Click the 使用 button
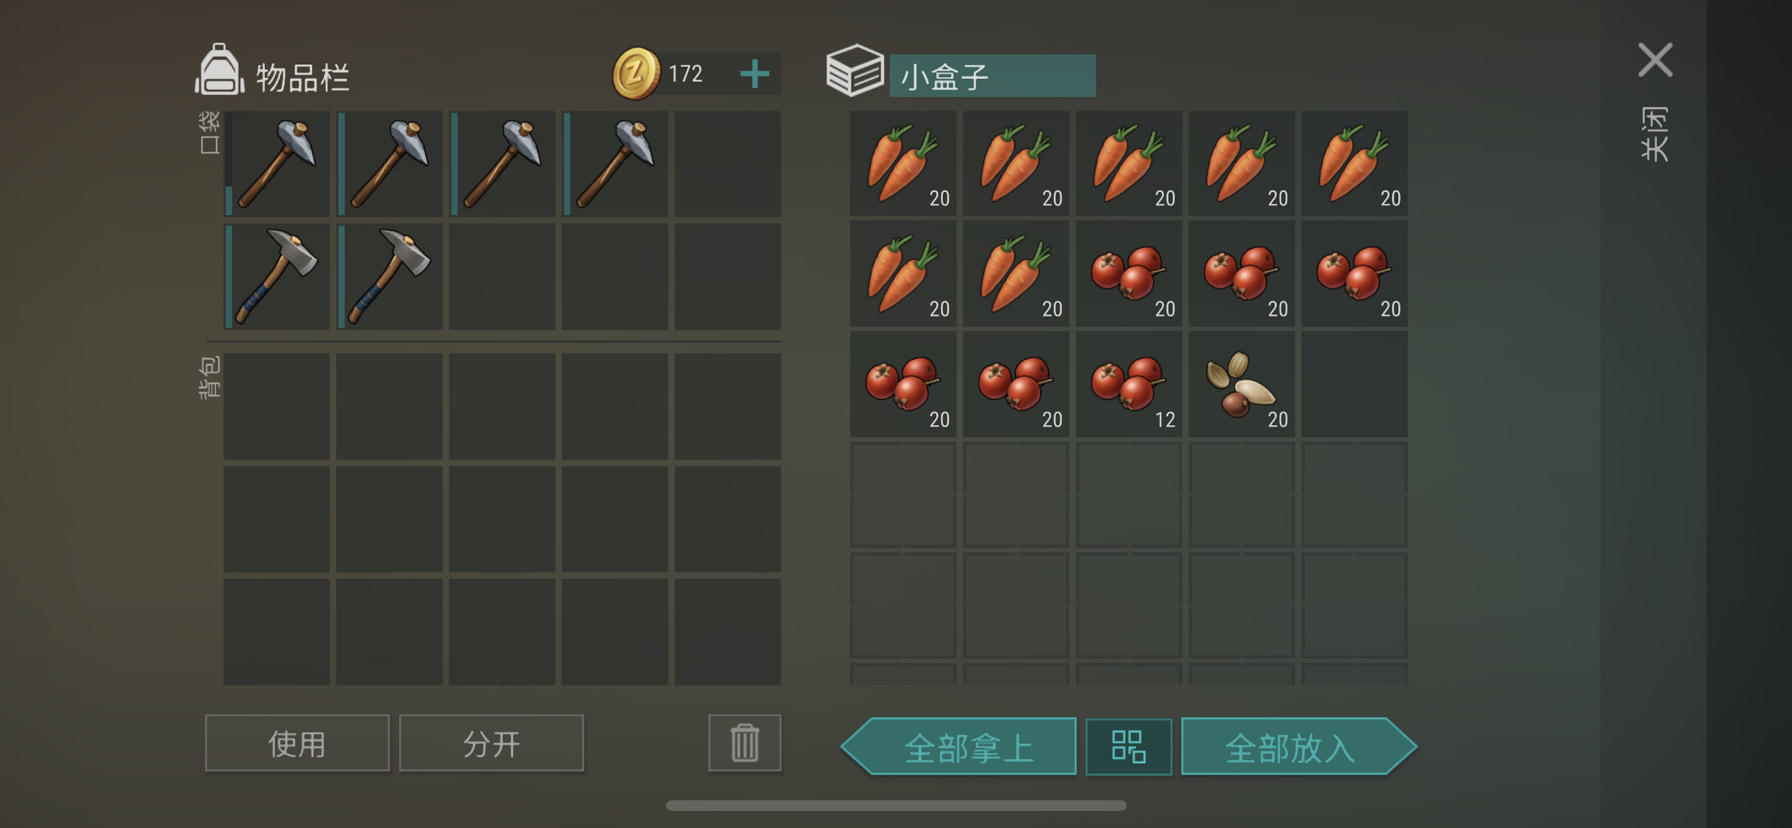Image resolution: width=1792 pixels, height=828 pixels. tap(297, 743)
